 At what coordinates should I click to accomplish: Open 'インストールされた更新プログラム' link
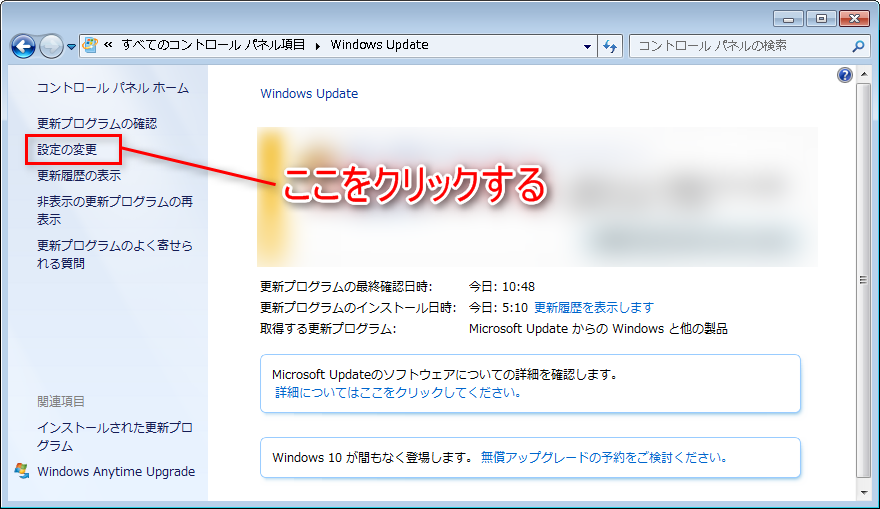pyautogui.click(x=115, y=437)
